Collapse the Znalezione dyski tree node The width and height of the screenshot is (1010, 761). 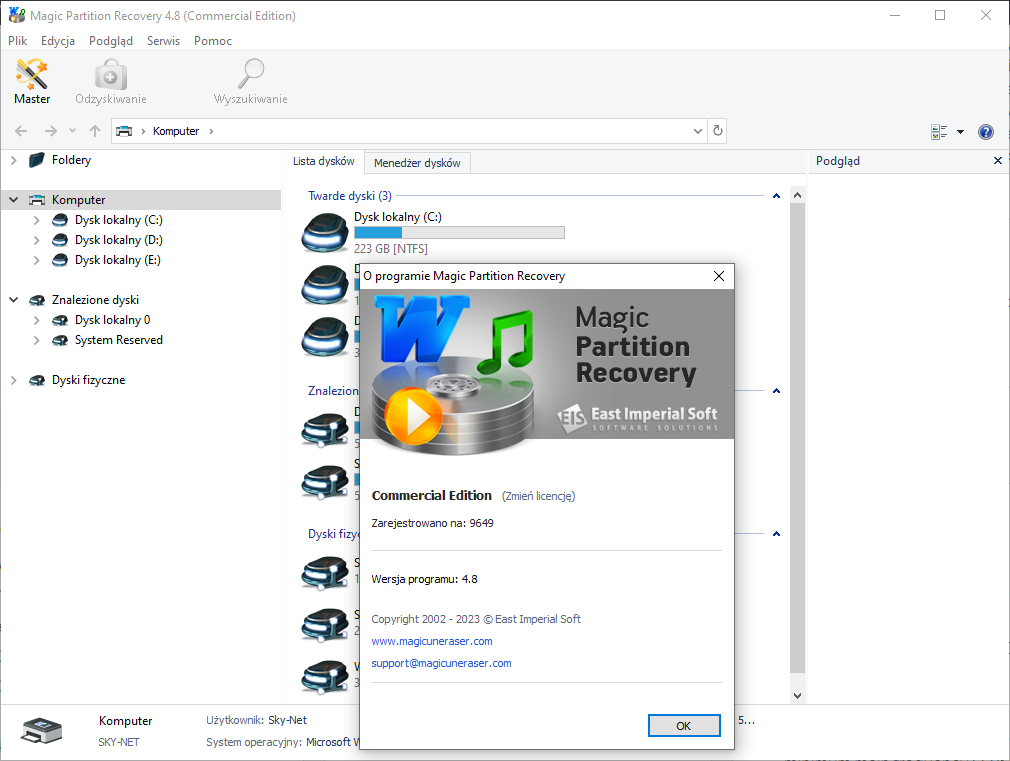click(14, 300)
